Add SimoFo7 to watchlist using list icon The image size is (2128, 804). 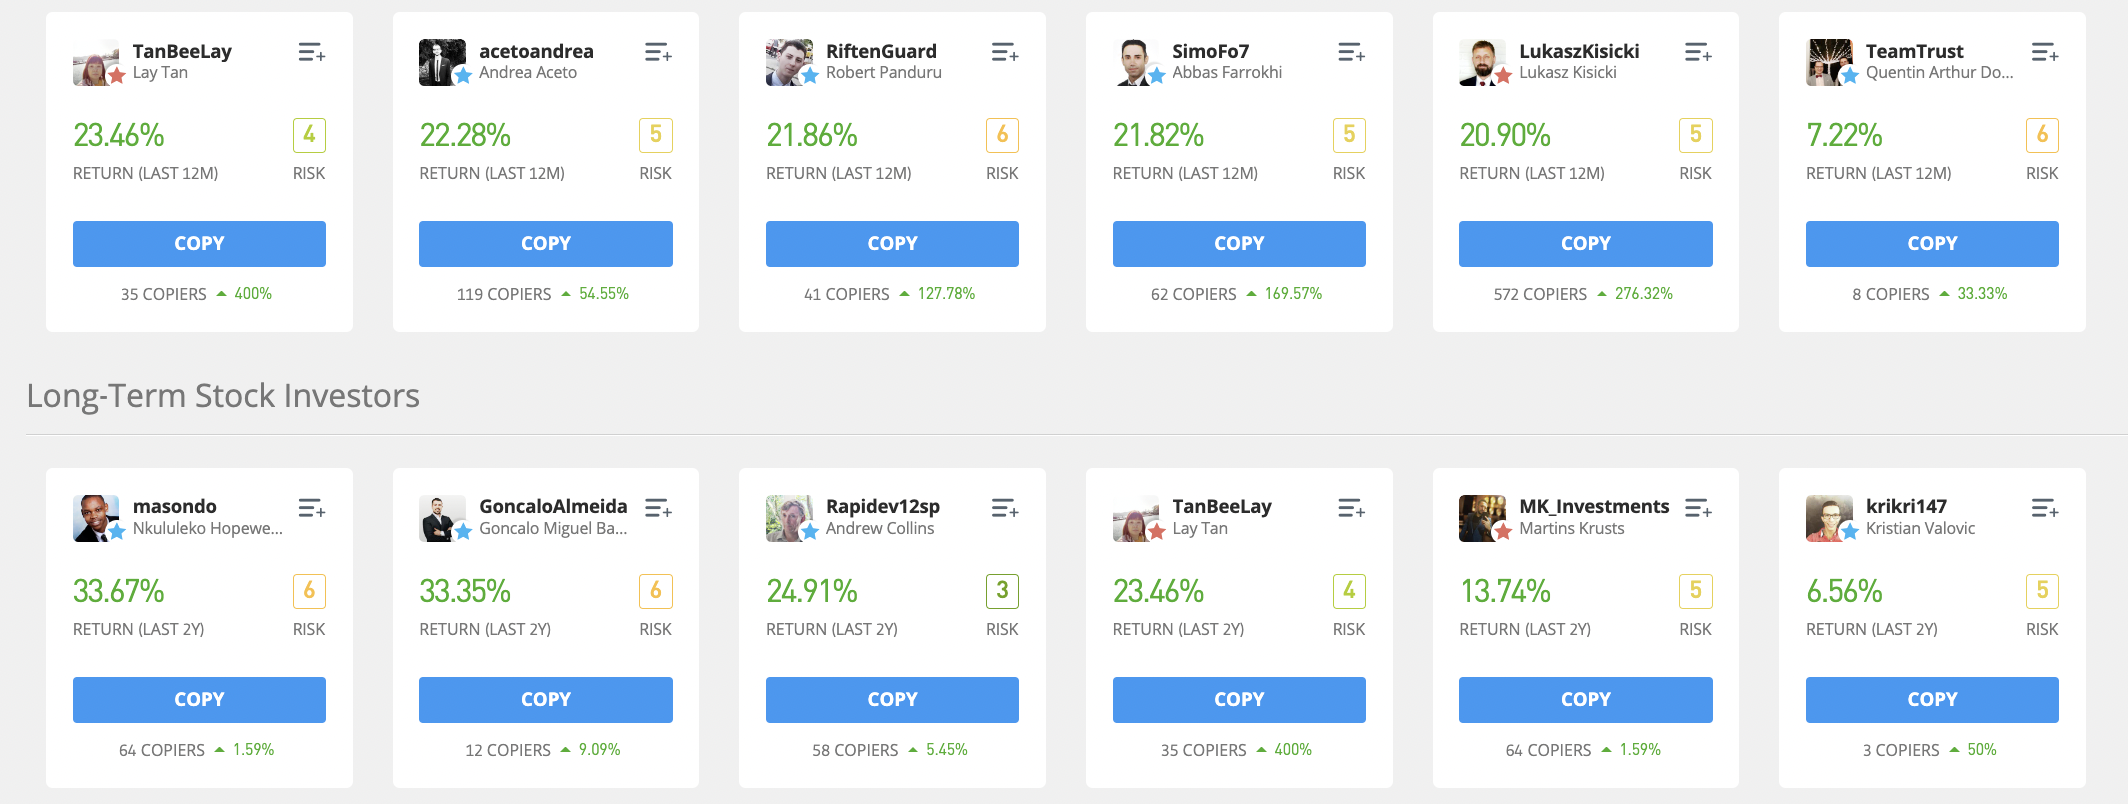1351,53
